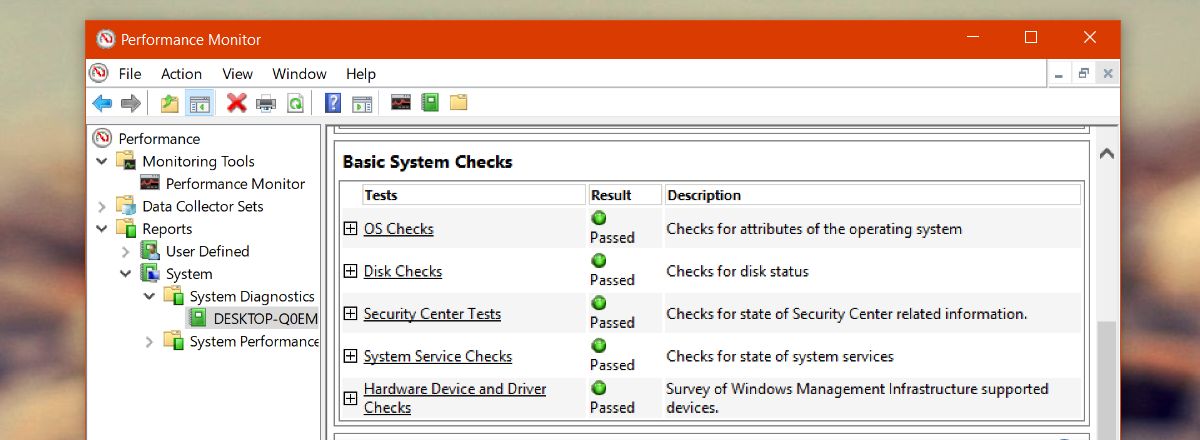Image resolution: width=1200 pixels, height=440 pixels.
Task: Select Data Collector Sets tree item
Action: coord(203,206)
